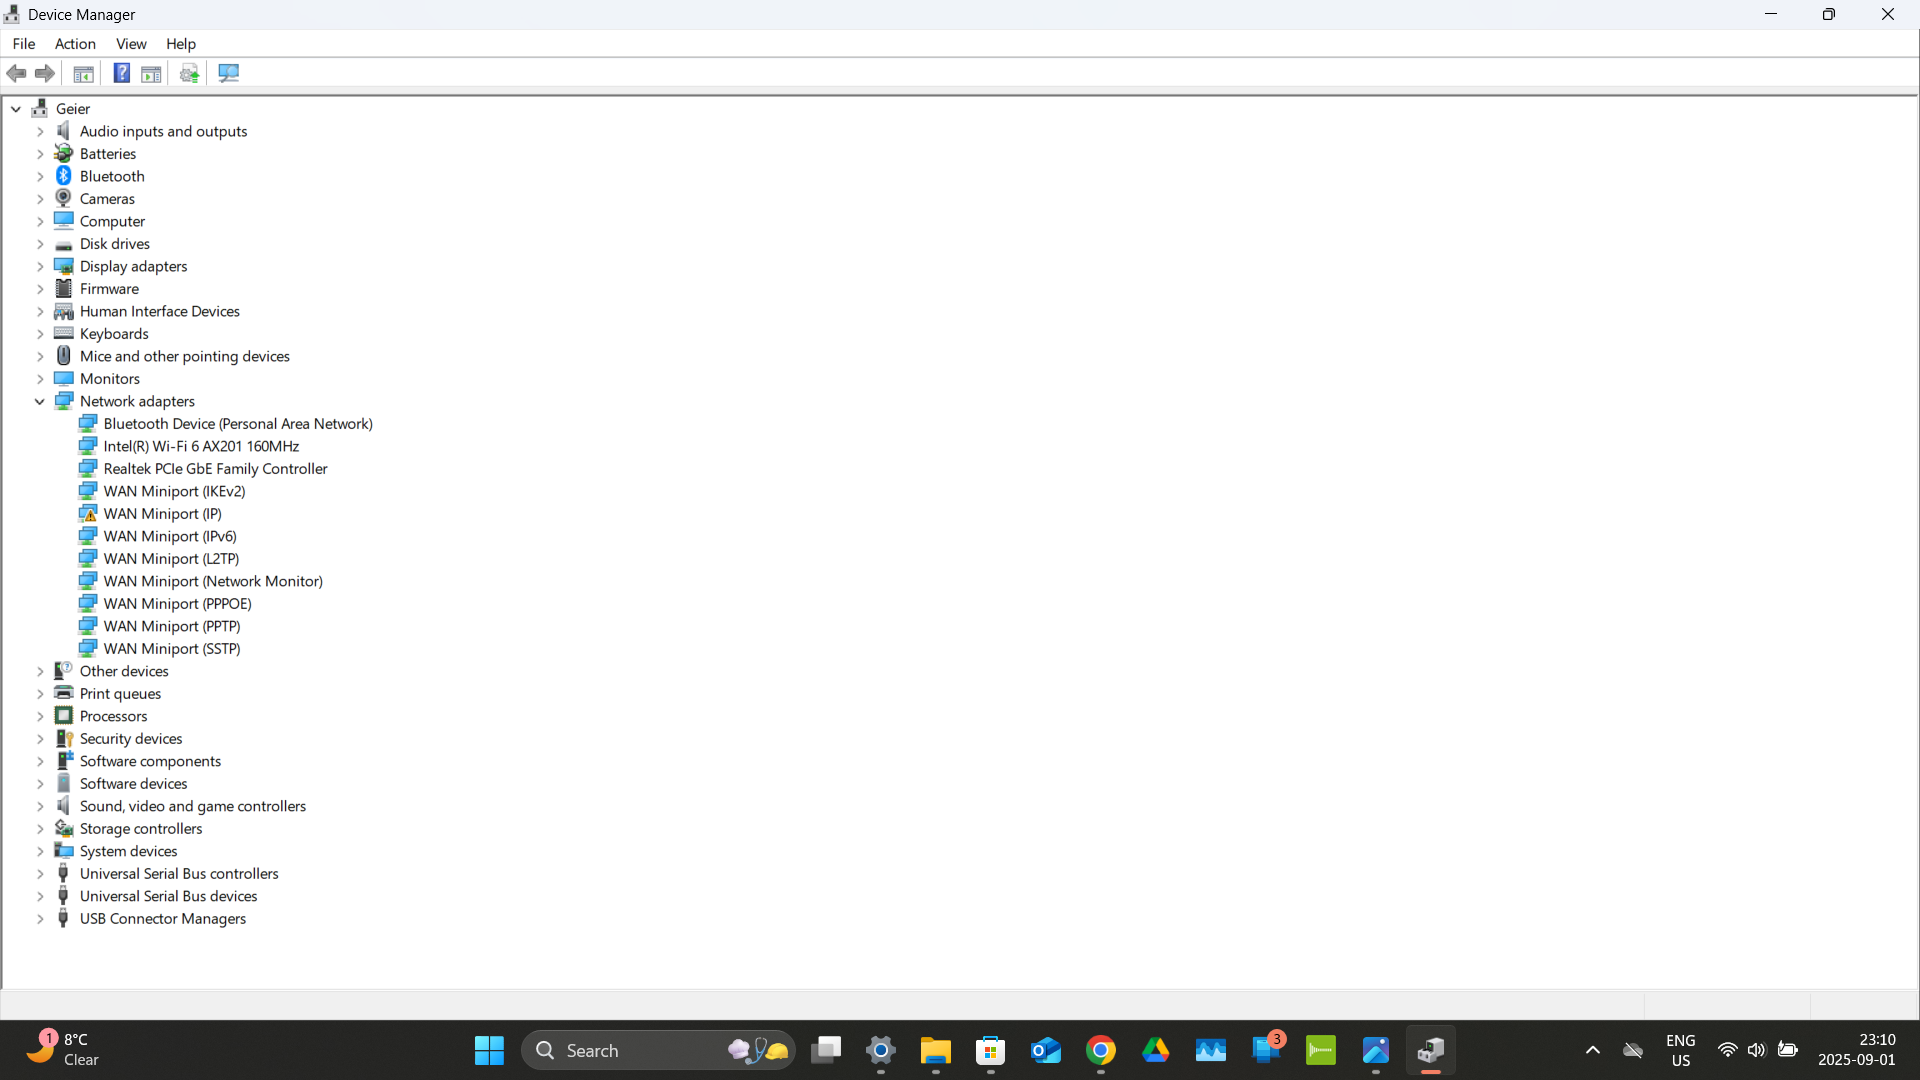Expand the Monitors category

pyautogui.click(x=40, y=379)
